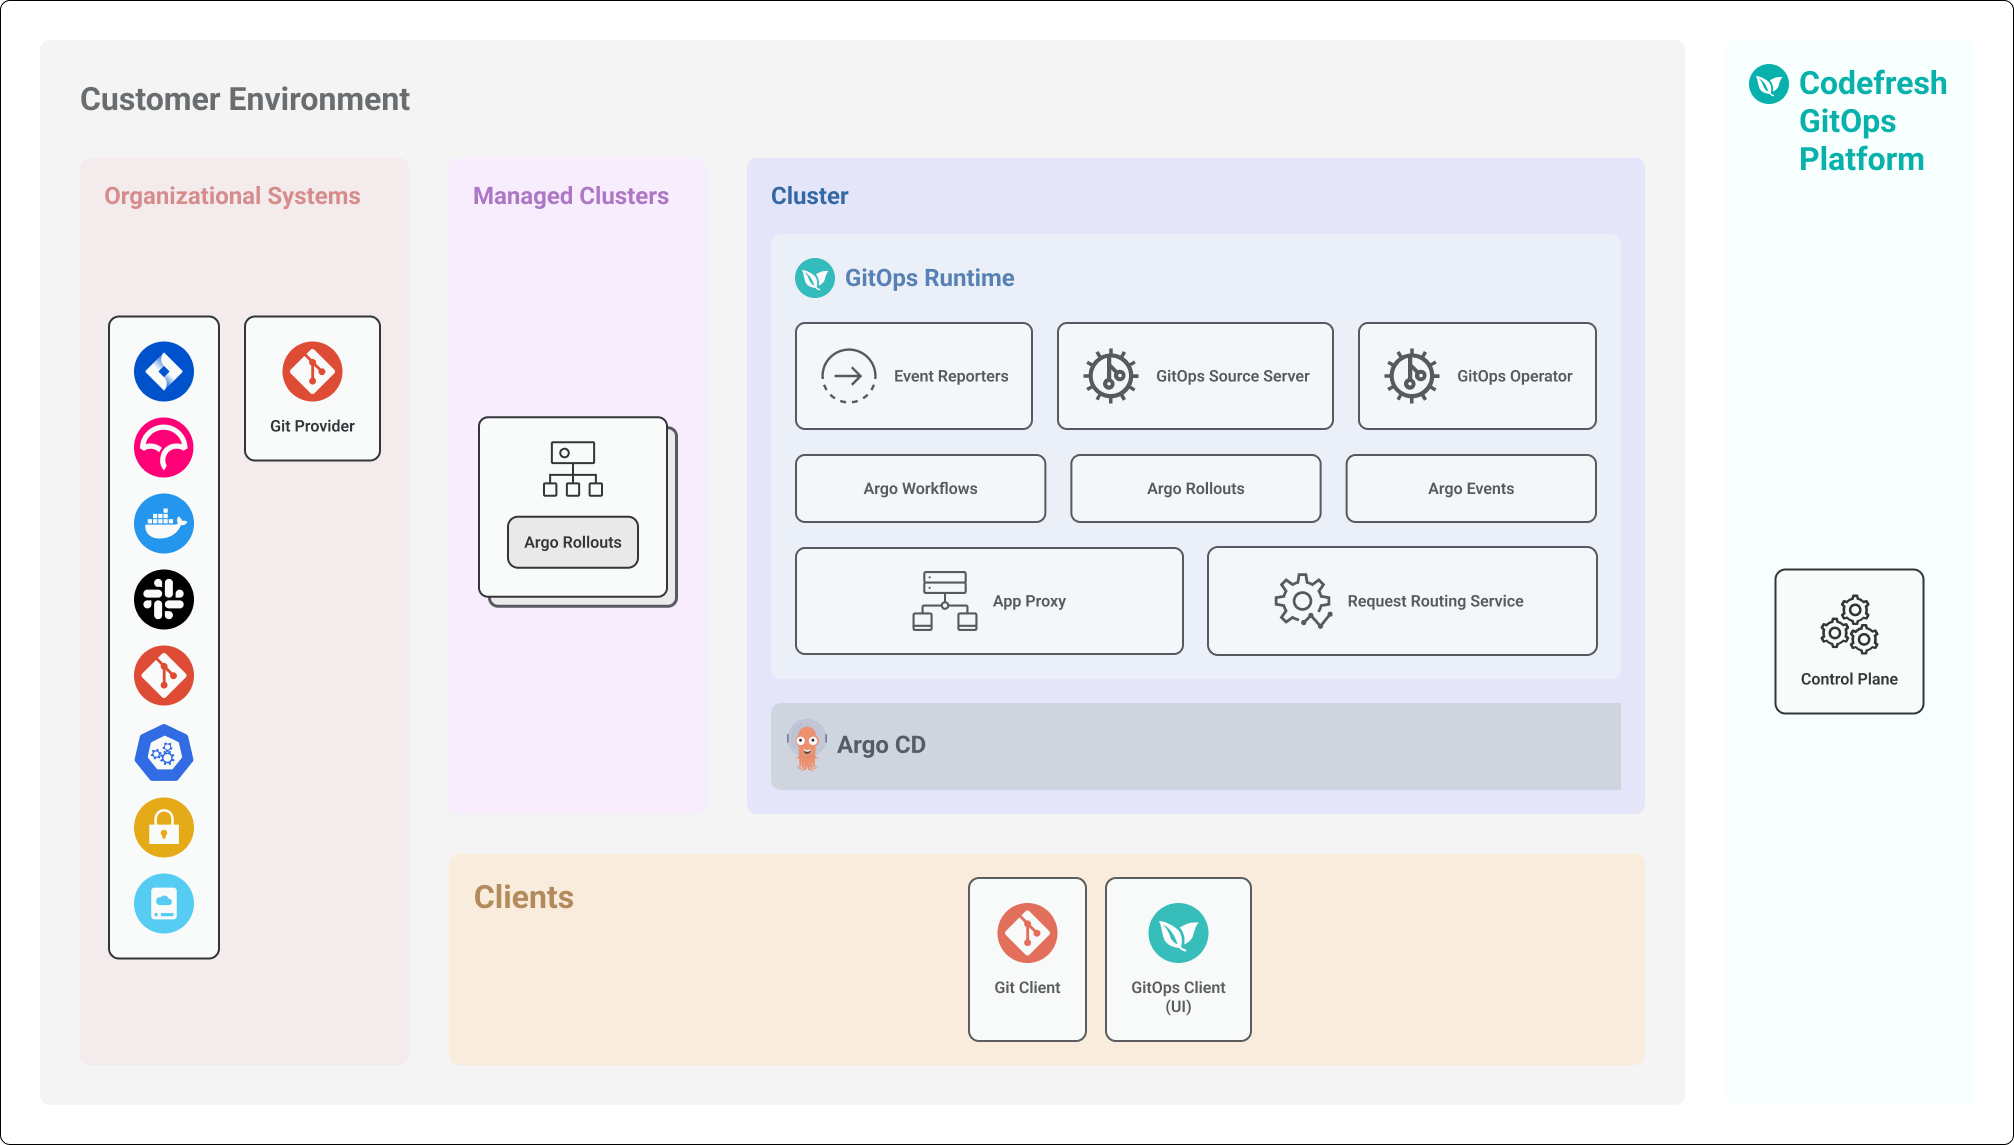Click the Argo Workflows box
Screen dimensions: 2014x1145
pos(920,488)
